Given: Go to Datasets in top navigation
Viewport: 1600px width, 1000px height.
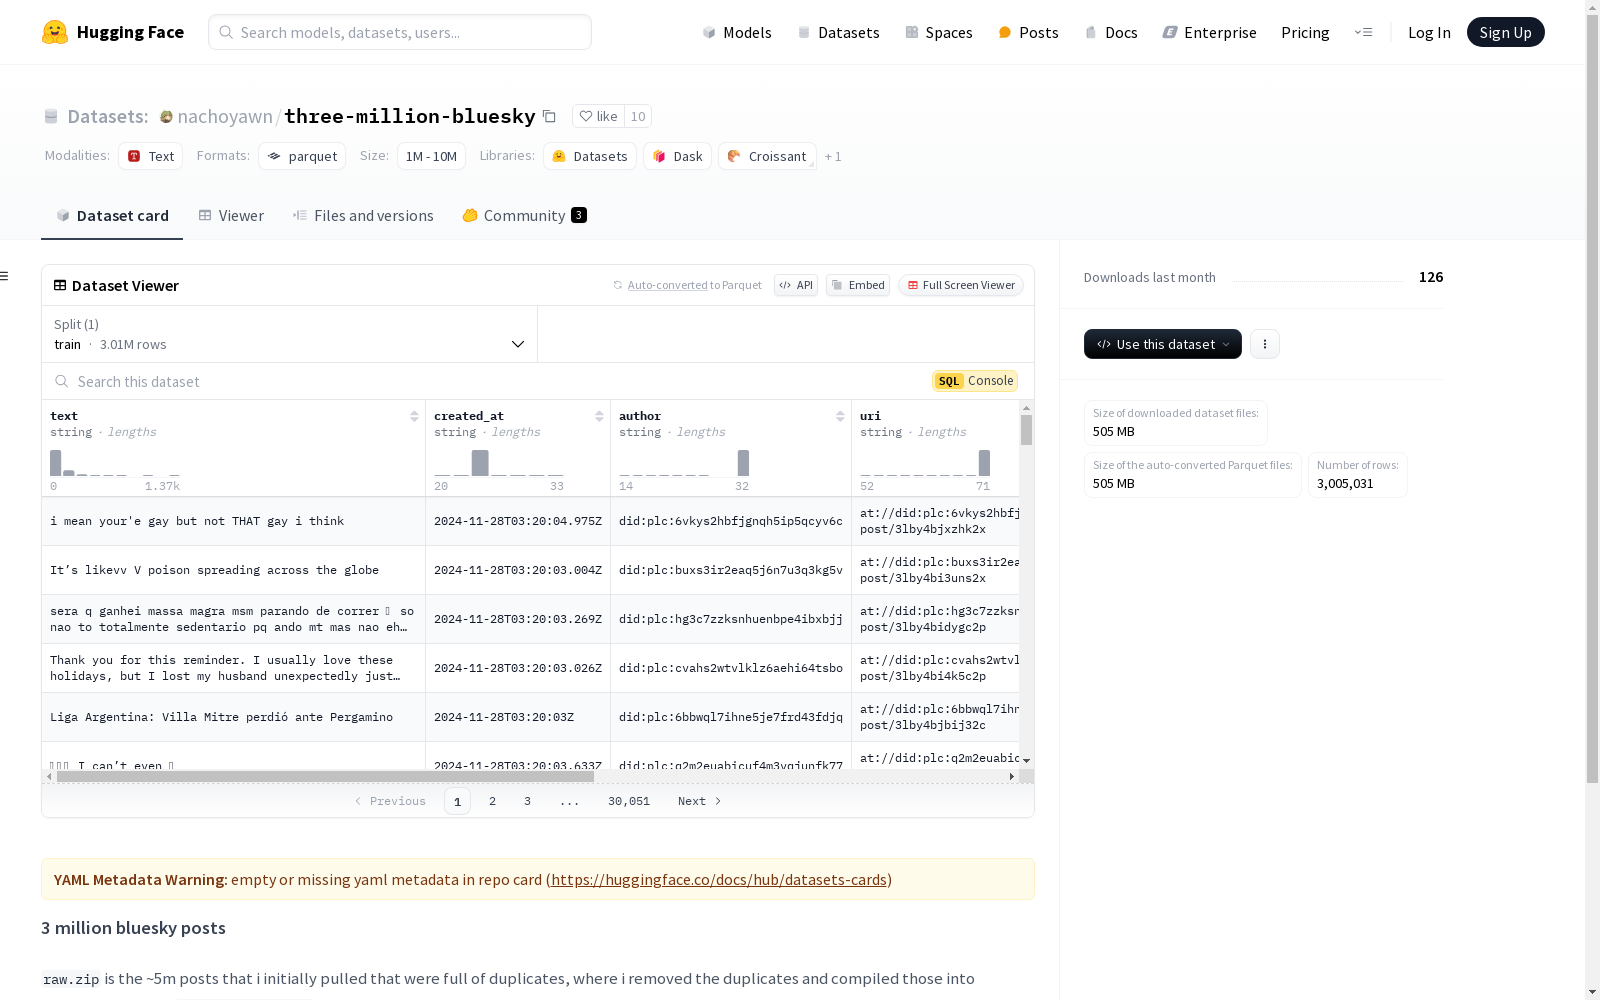Looking at the screenshot, I should 838,32.
